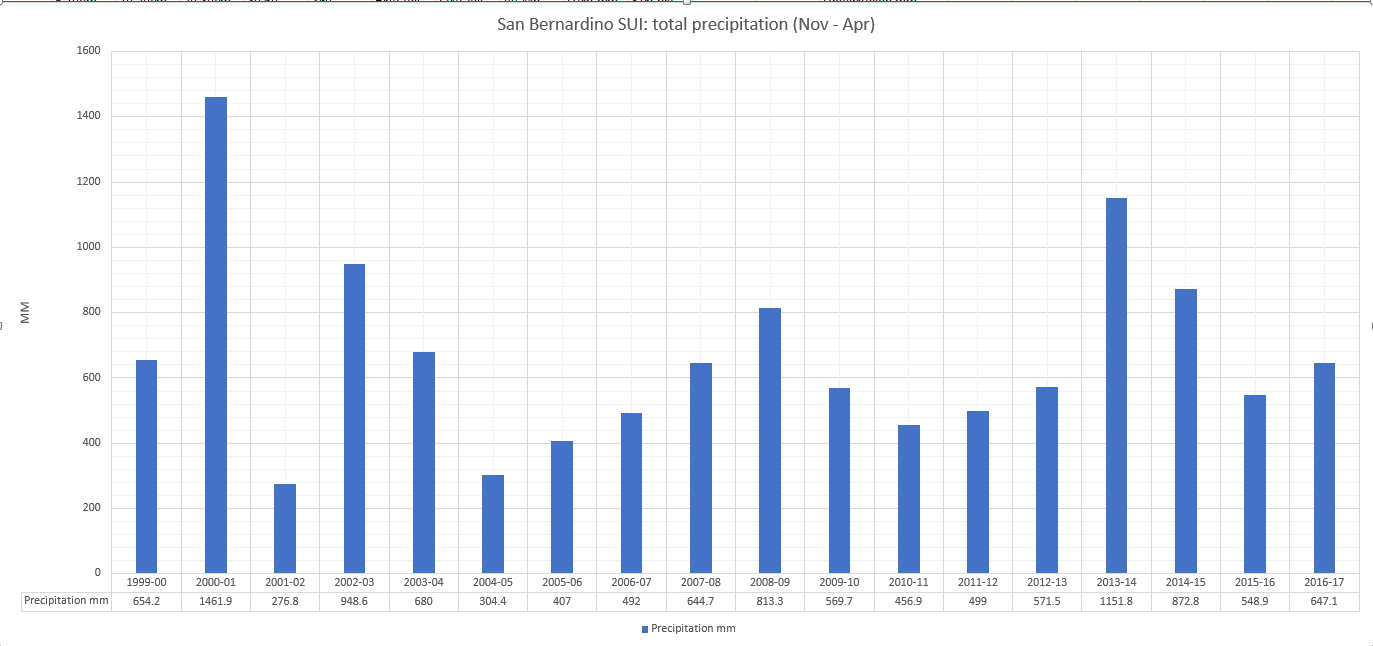Click the 2001-02 bar in the chart
This screenshot has height=646, width=1373.
(x=285, y=528)
